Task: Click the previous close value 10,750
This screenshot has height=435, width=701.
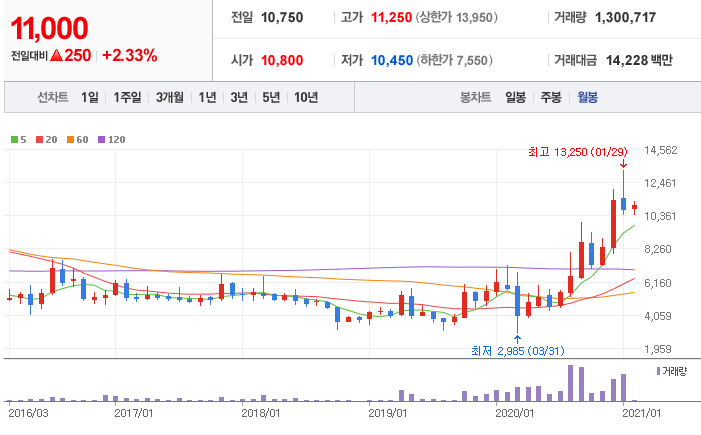Action: tap(282, 17)
